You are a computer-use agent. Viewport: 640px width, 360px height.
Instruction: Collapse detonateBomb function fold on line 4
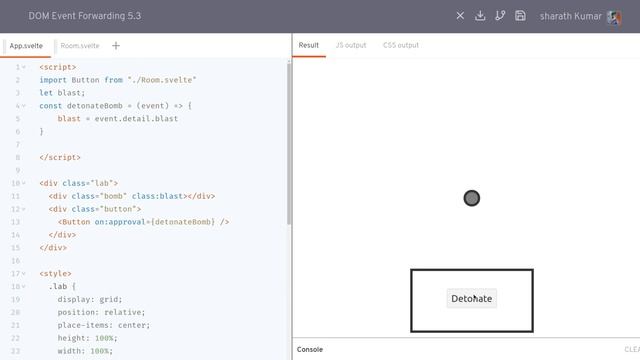click(x=24, y=106)
